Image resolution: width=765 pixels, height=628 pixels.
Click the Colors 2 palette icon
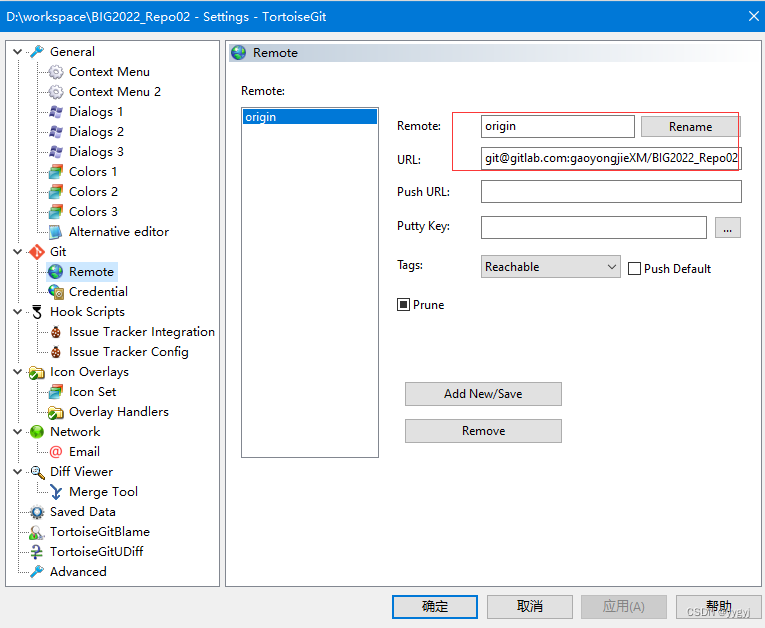tap(56, 192)
